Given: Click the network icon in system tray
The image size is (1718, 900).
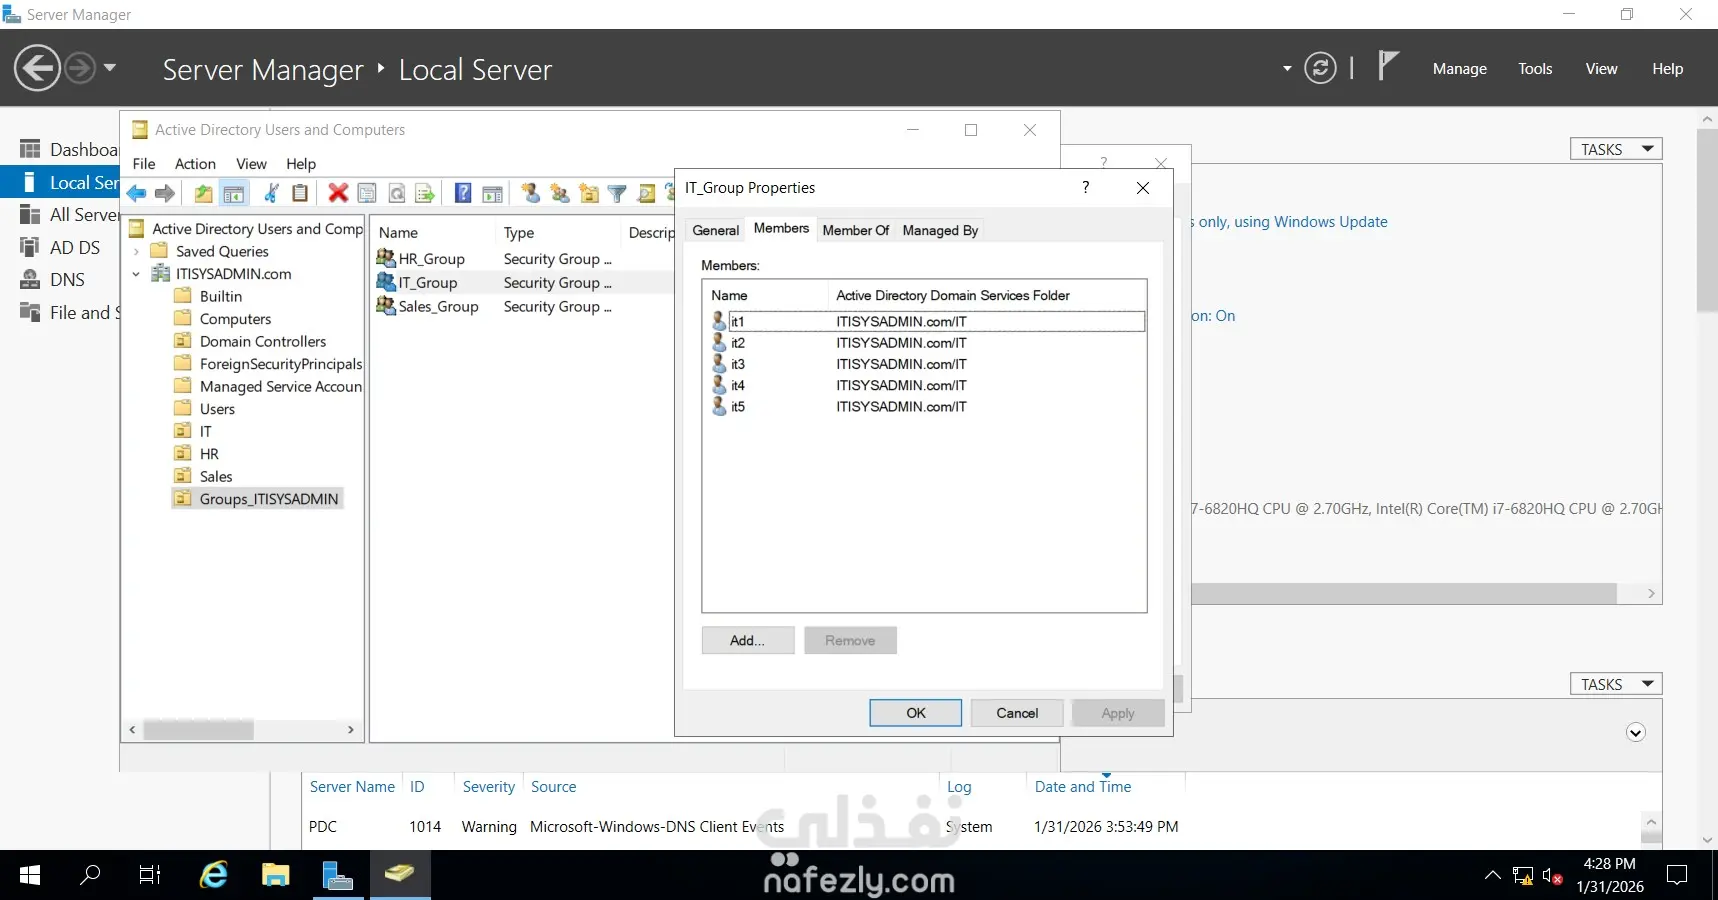Looking at the screenshot, I should coord(1523,877).
